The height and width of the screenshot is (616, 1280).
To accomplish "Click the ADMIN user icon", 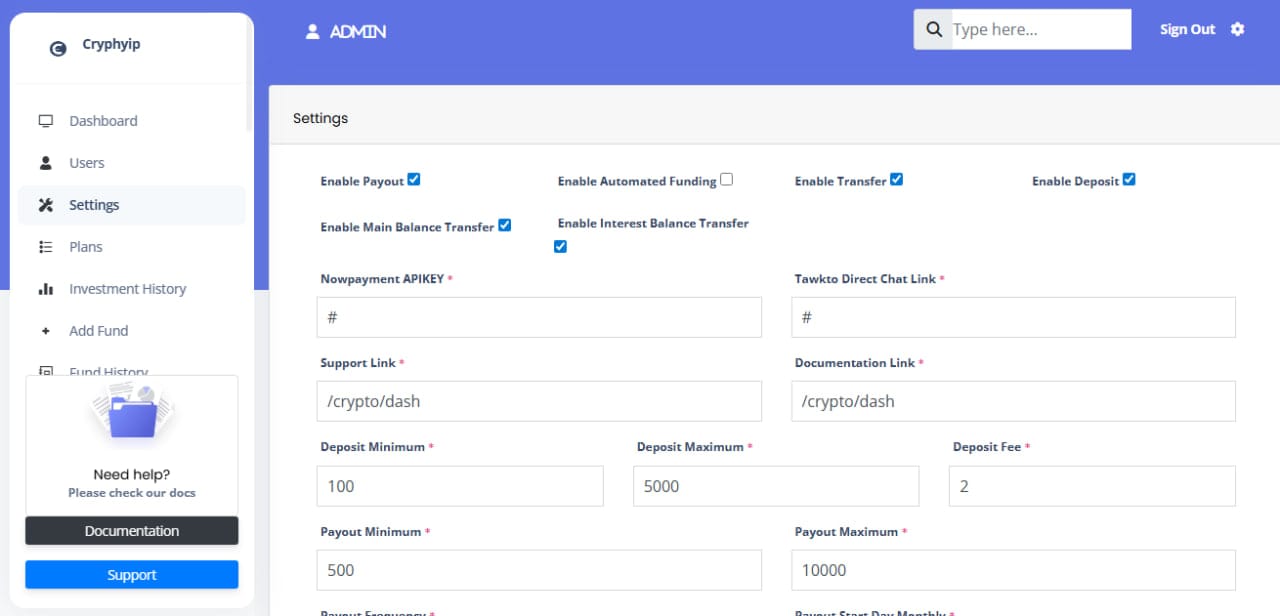I will [x=311, y=31].
